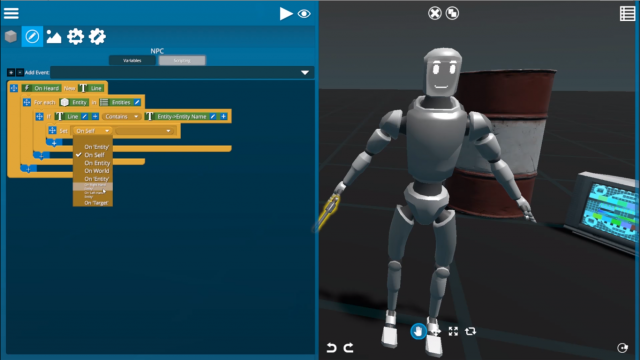
Task: Click the duplicate squares icon above viewport
Action: click(x=452, y=13)
